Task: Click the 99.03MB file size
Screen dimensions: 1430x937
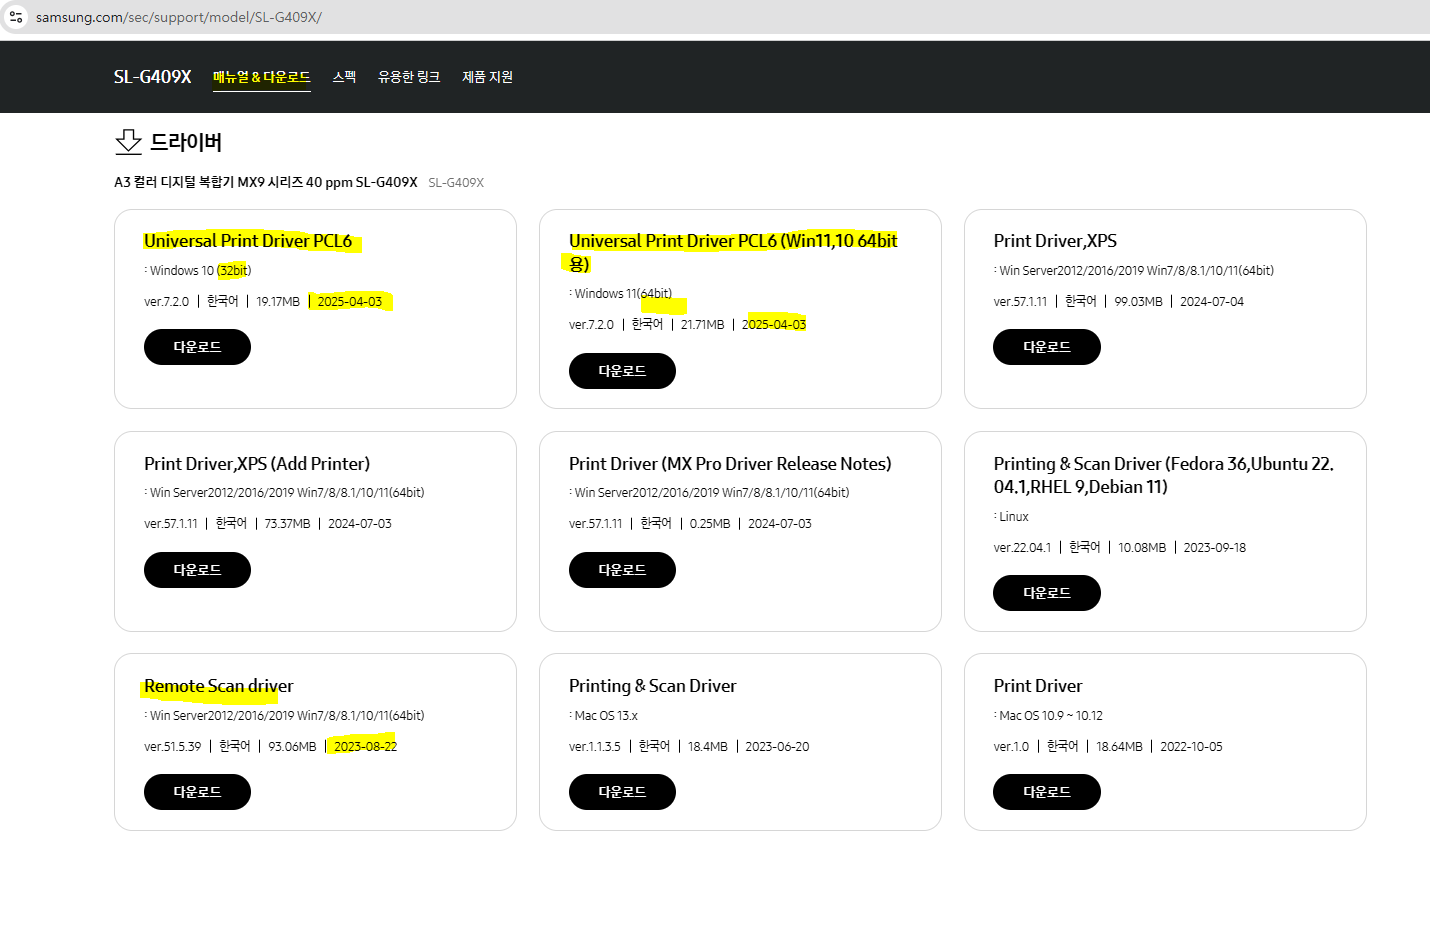Action: 1139,302
